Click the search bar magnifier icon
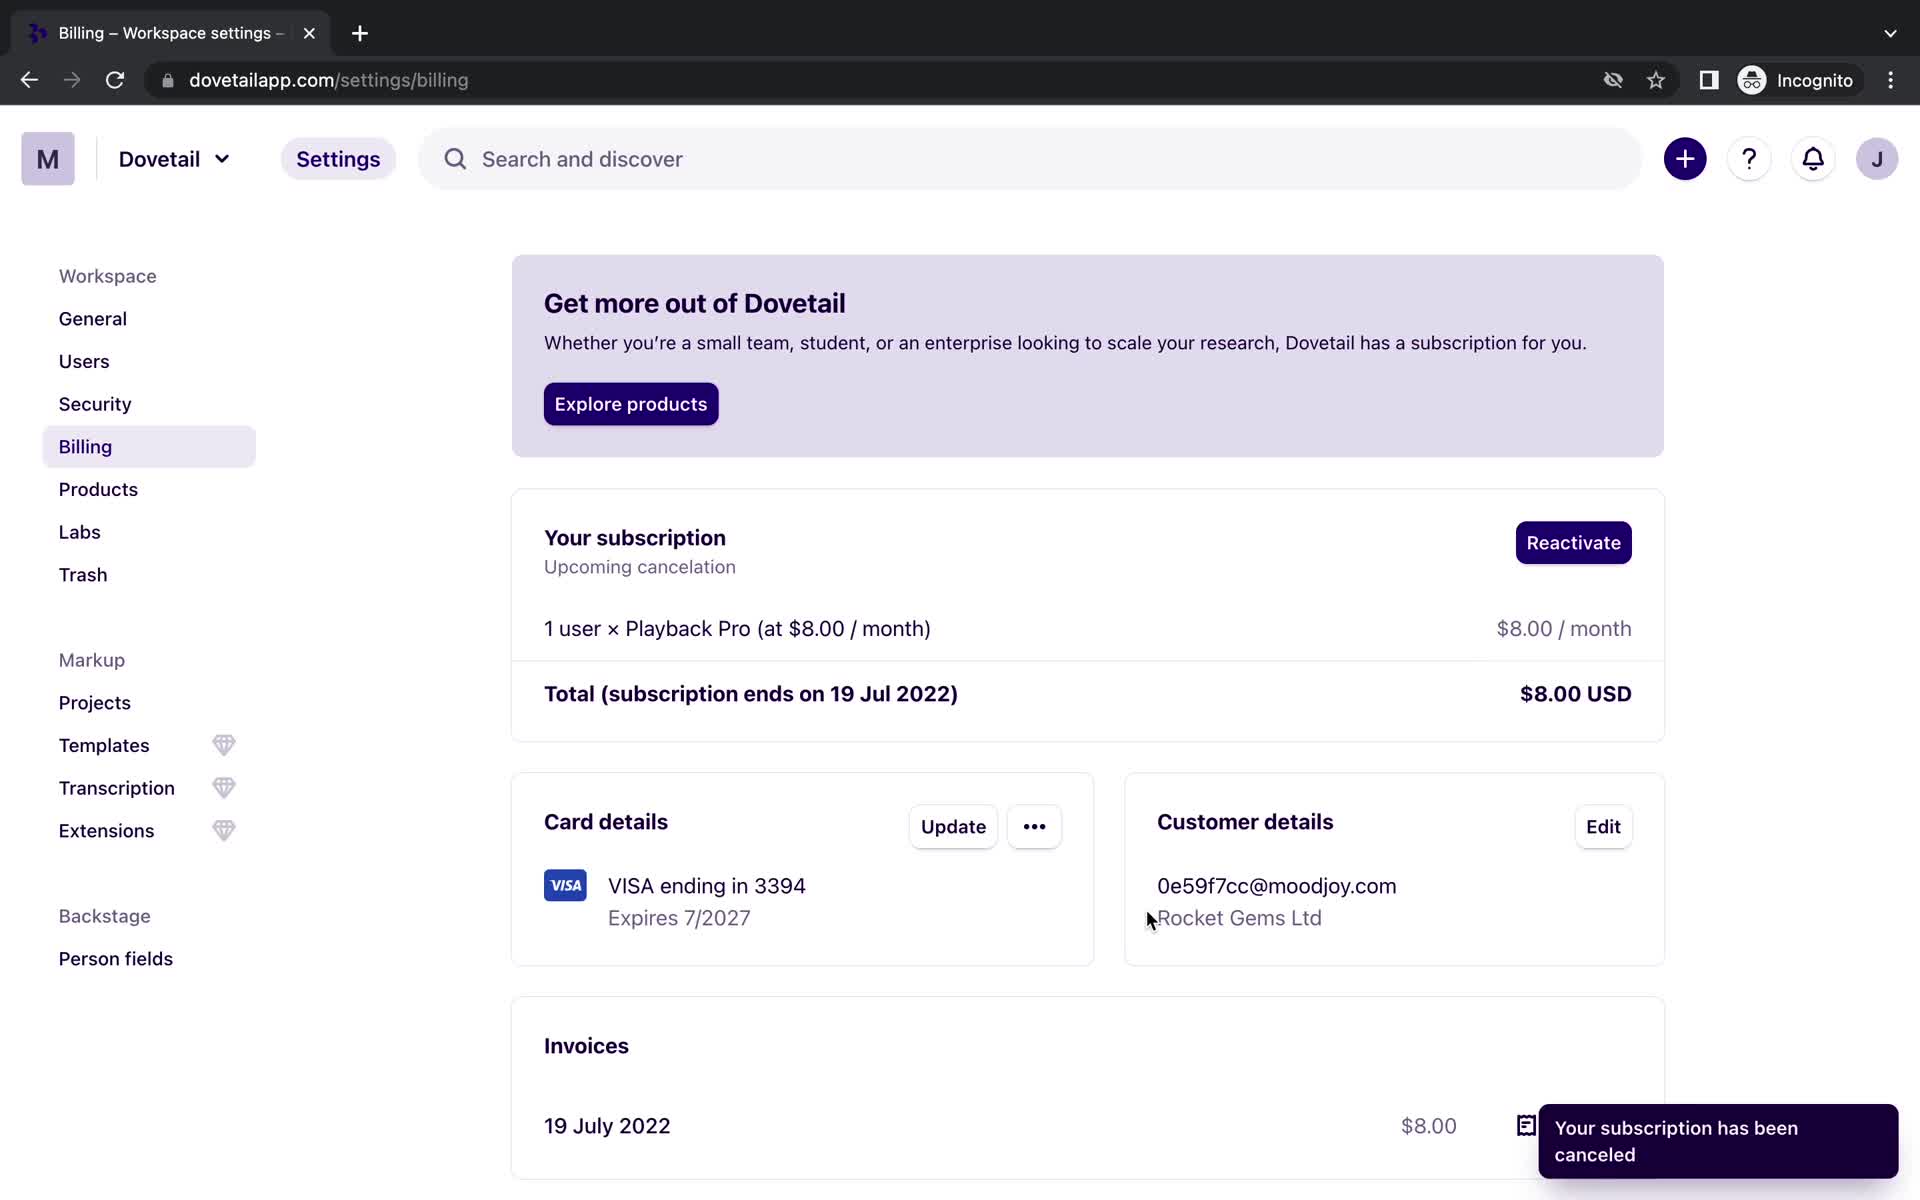1920x1200 pixels. point(453,158)
